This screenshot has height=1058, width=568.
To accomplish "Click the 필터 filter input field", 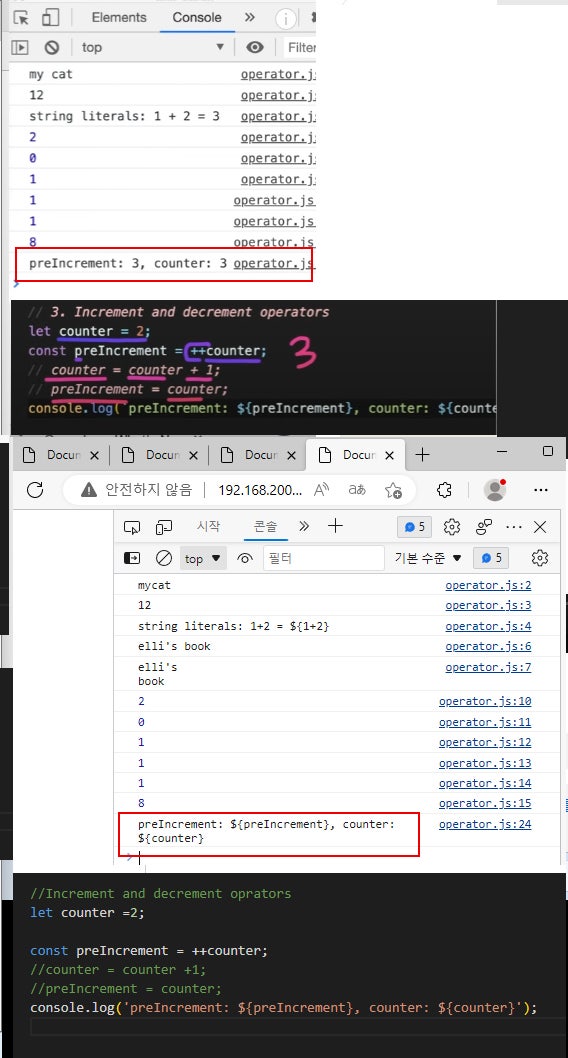I will tap(324, 558).
